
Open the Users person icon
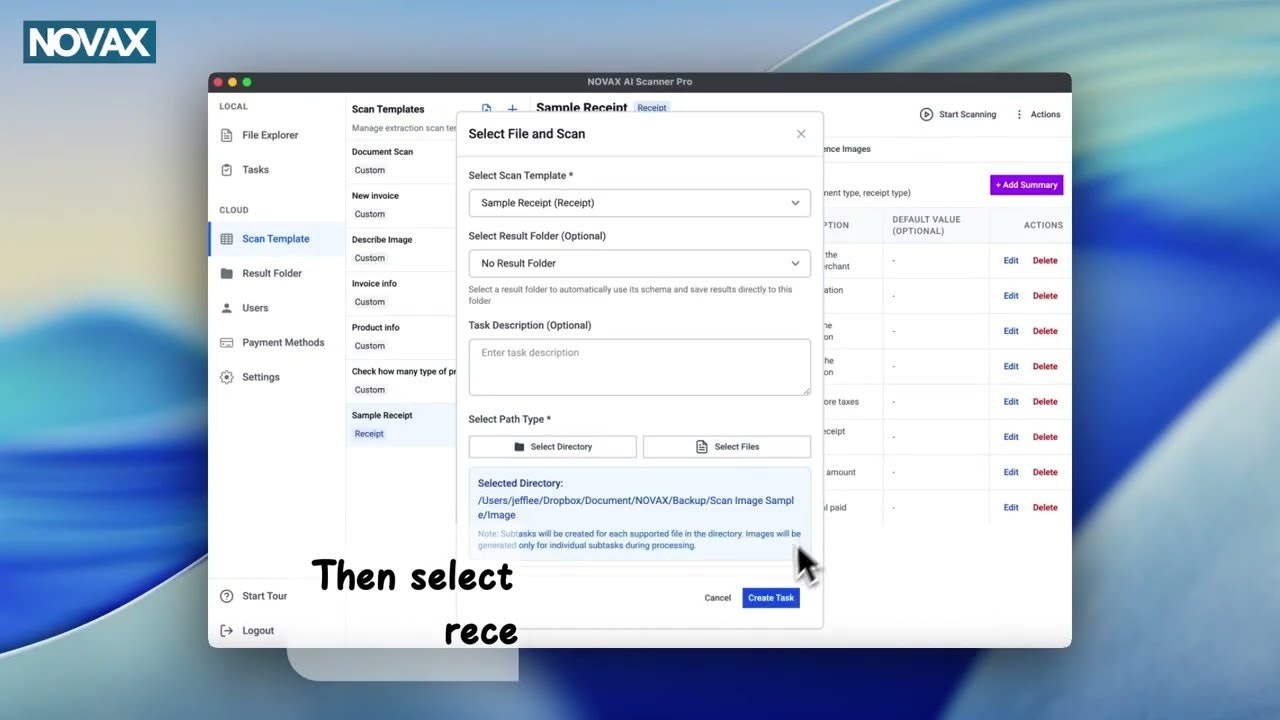click(x=226, y=308)
